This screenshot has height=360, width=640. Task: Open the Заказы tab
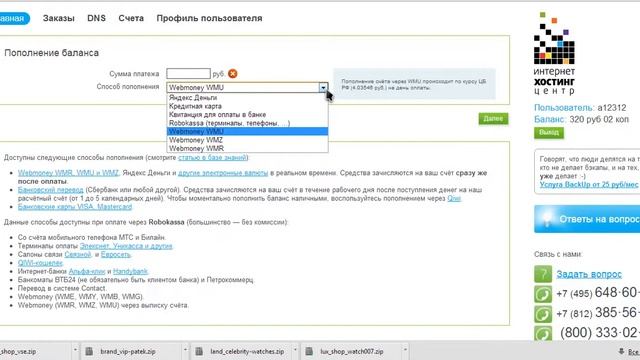pos(58,18)
